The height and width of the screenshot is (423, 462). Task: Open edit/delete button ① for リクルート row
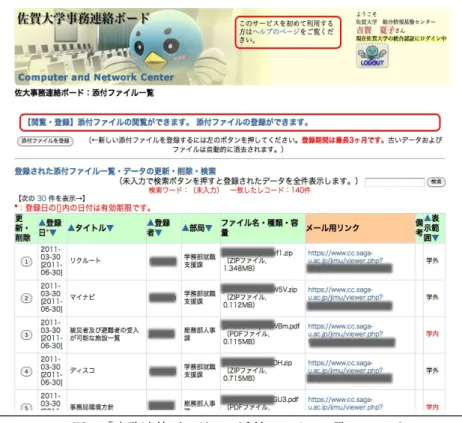(x=26, y=262)
